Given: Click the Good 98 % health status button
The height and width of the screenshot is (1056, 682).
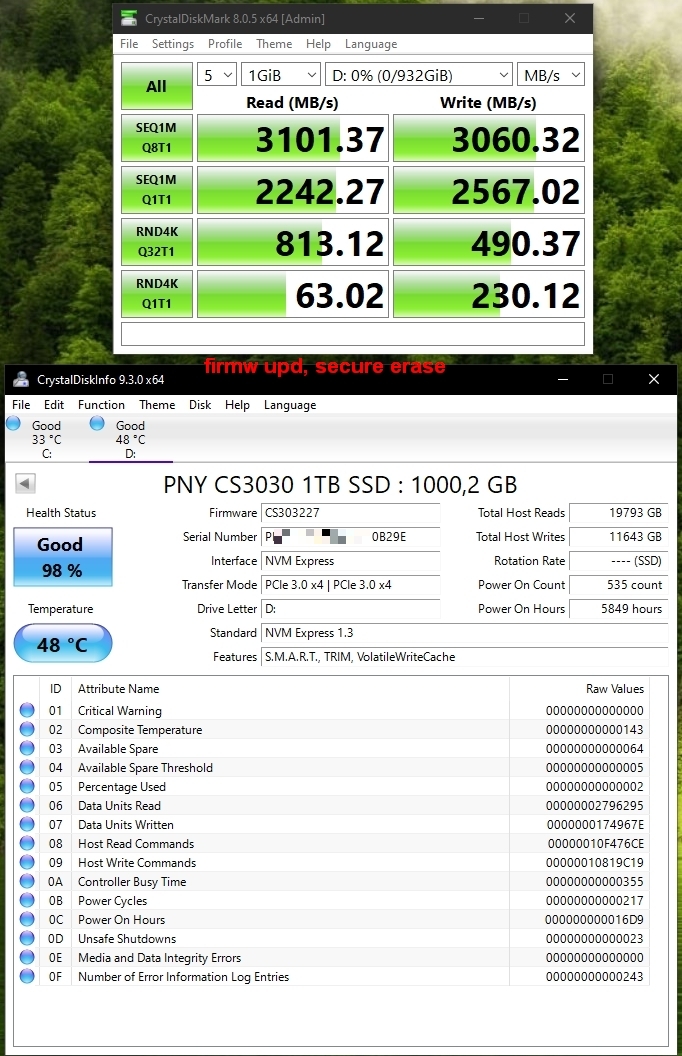Looking at the screenshot, I should pos(63,557).
